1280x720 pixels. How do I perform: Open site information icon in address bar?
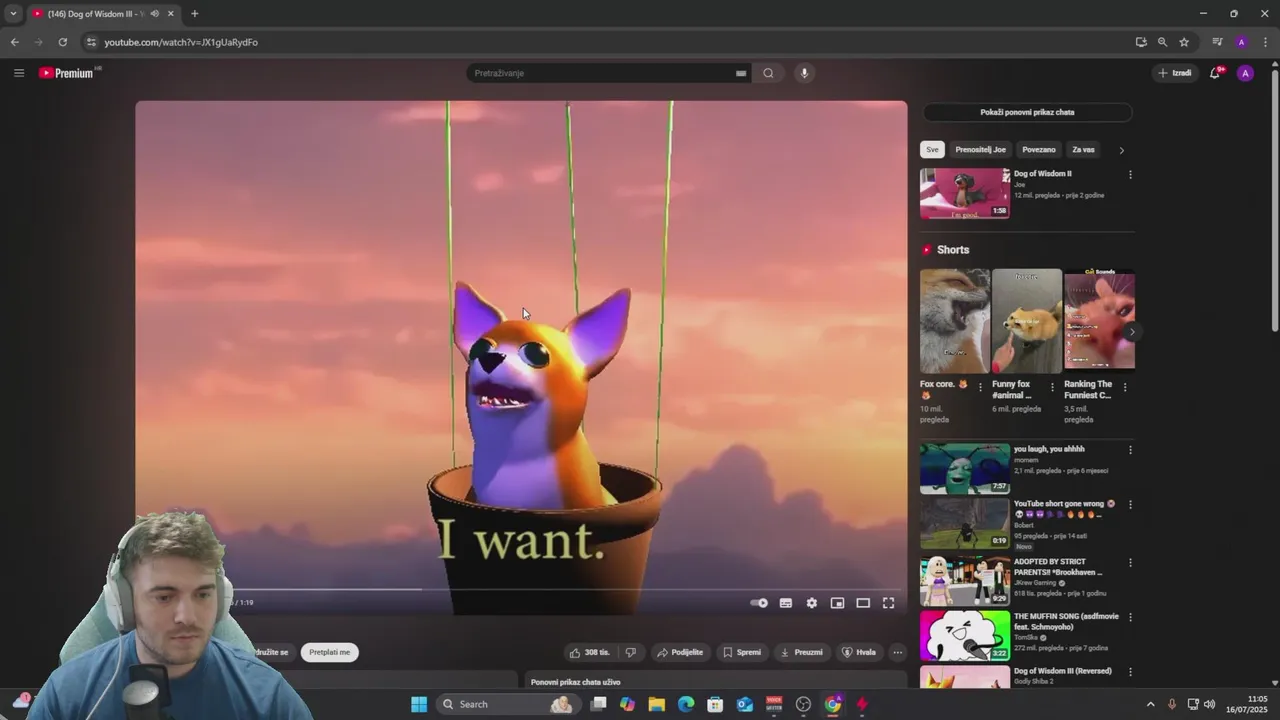click(x=91, y=42)
